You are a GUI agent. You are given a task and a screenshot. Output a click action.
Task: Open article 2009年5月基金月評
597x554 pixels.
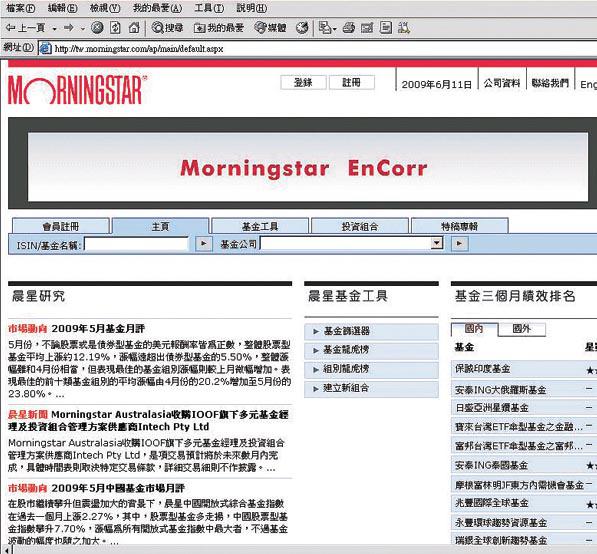pyautogui.click(x=98, y=329)
